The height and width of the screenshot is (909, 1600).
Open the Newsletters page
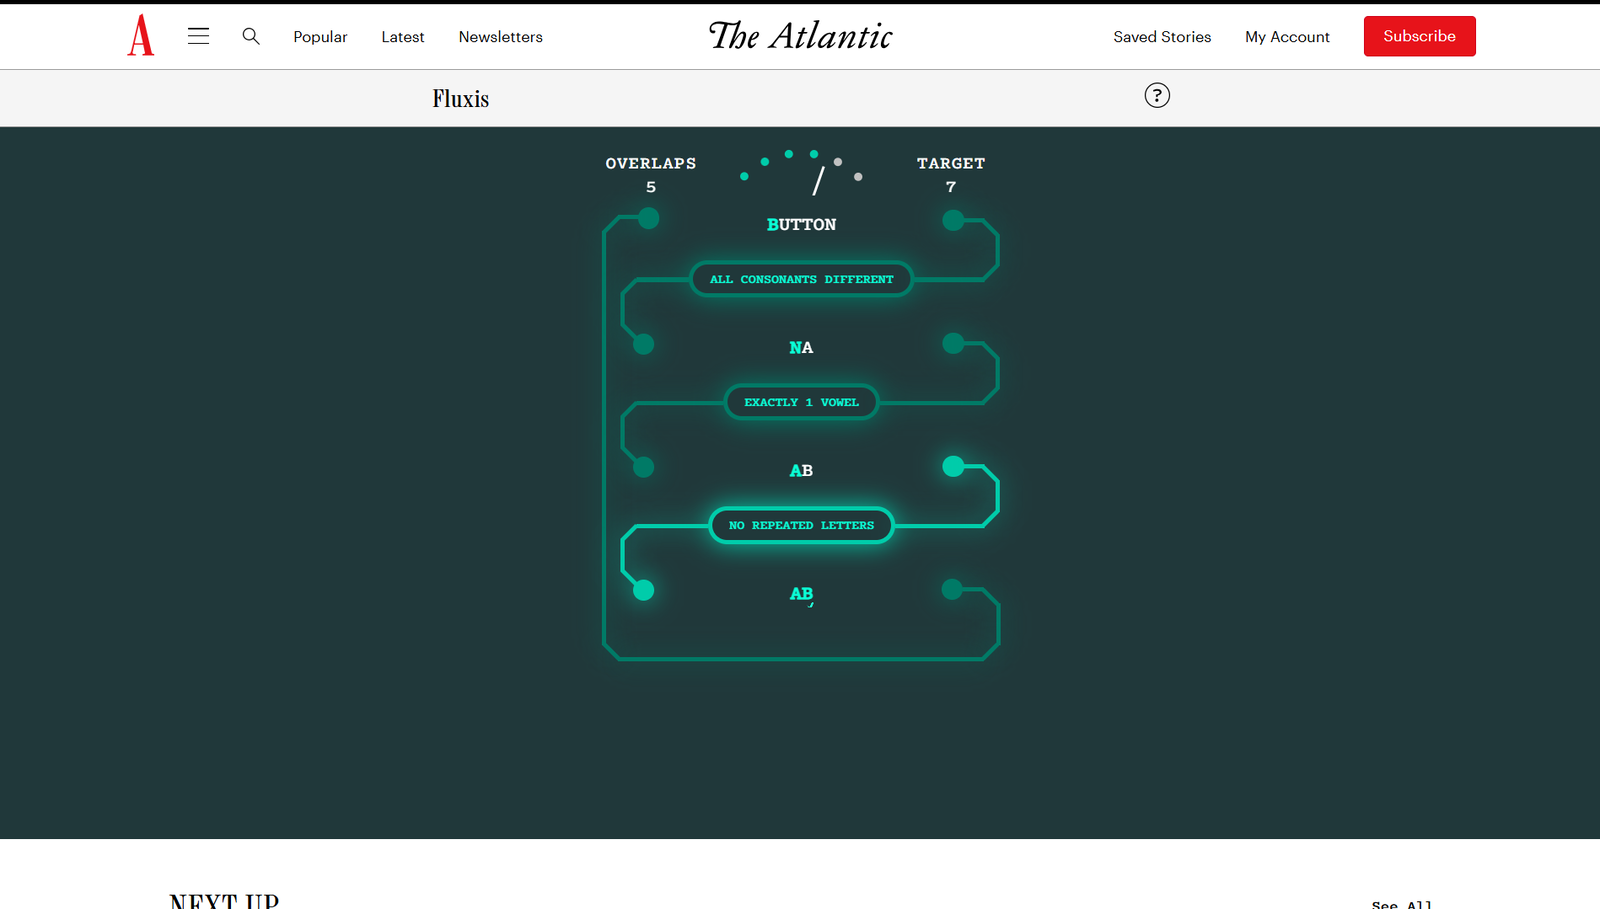click(500, 37)
